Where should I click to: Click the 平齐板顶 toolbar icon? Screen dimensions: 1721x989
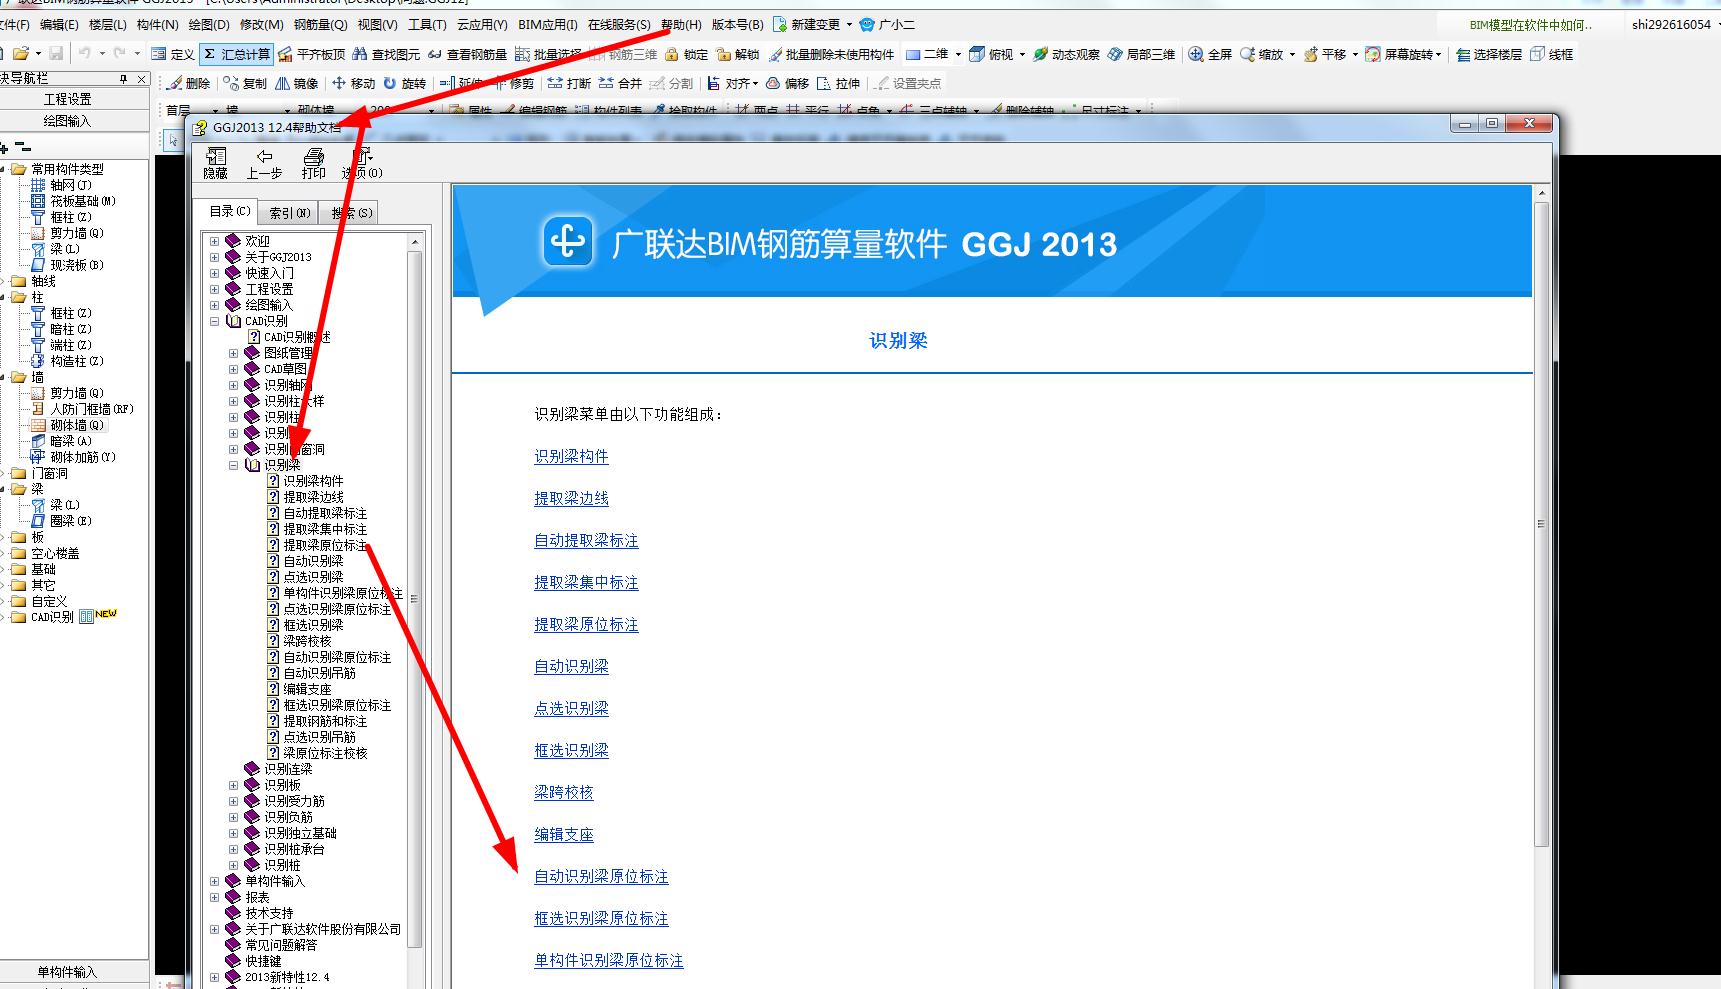pos(286,54)
